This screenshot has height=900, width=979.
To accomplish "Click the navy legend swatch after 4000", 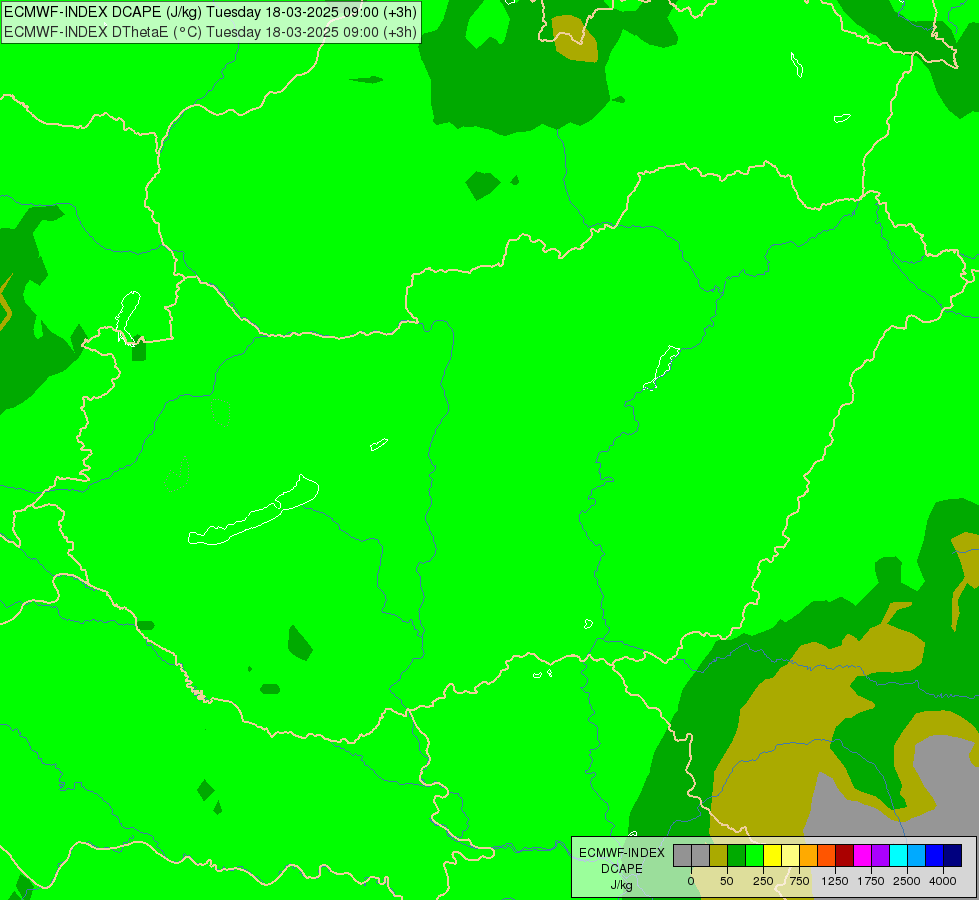I will pos(953,856).
